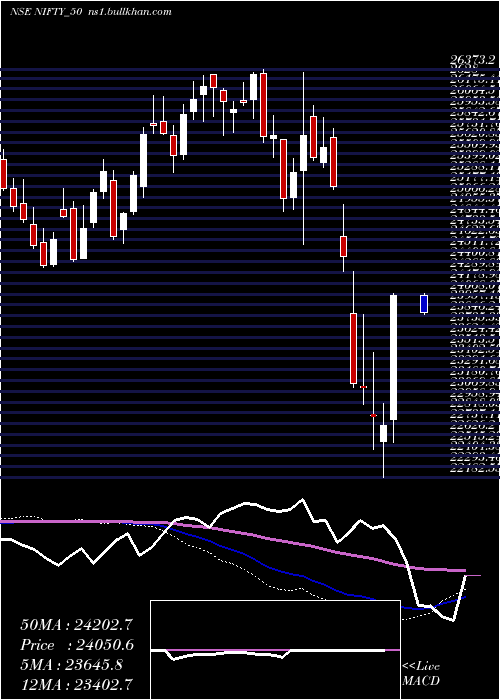This screenshot has width=500, height=700.
Task: Select the 50MA : 24202.7 readout
Action: point(77,625)
